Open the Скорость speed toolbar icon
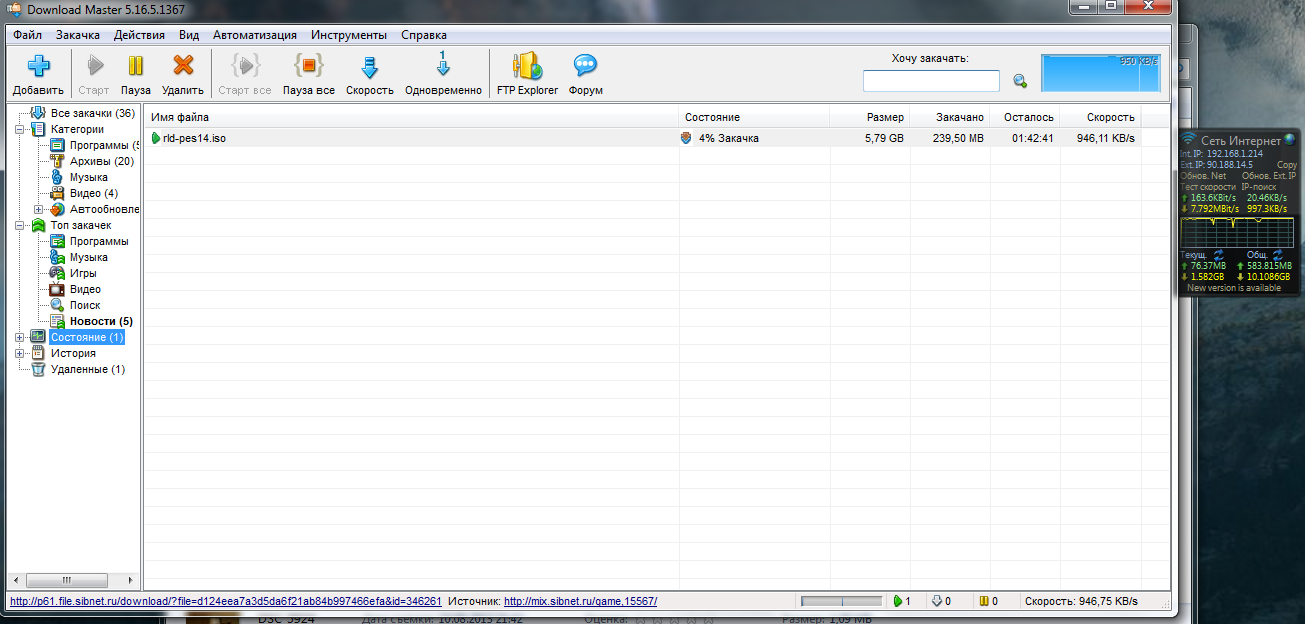 tap(370, 67)
